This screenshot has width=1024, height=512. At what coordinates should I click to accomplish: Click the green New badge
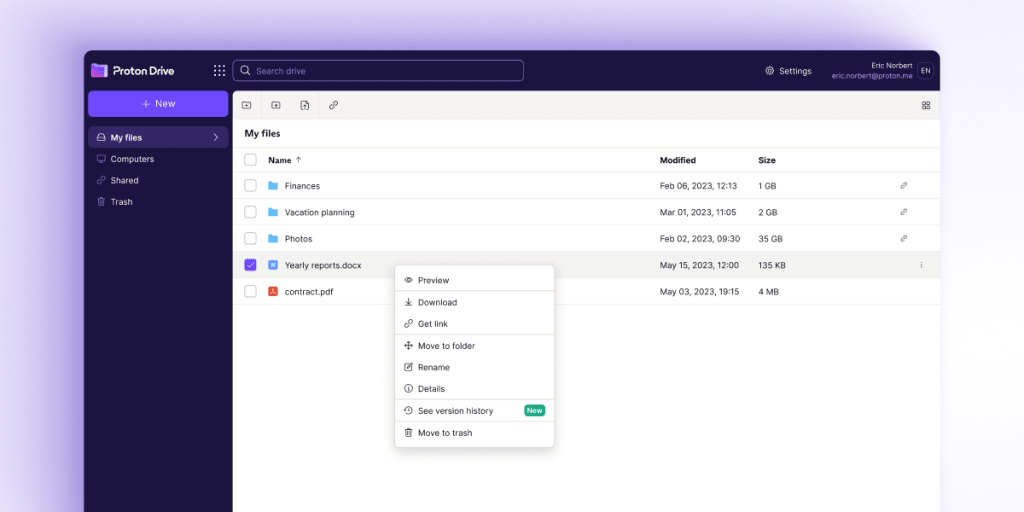click(x=534, y=410)
